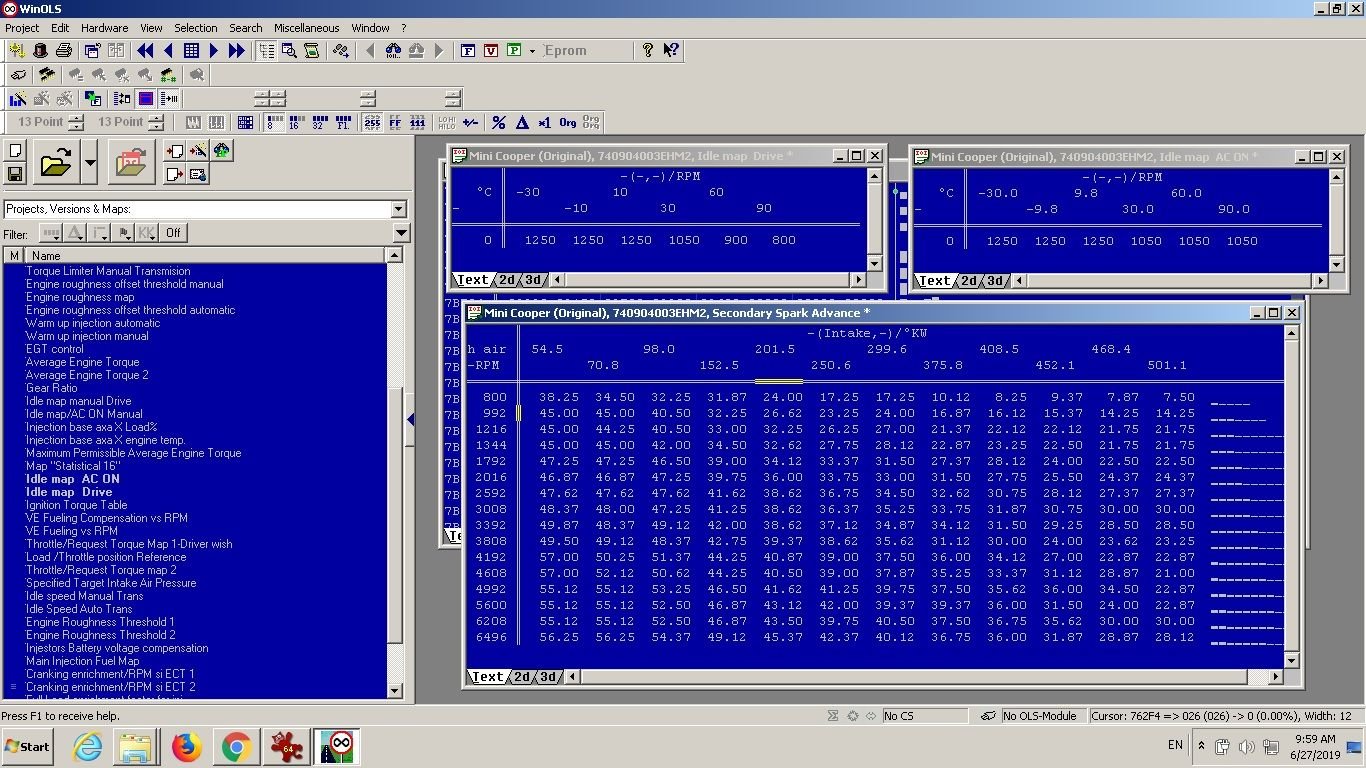Click the down arrow of map list scrollbar
Image resolution: width=1366 pixels, height=768 pixels.
394,690
